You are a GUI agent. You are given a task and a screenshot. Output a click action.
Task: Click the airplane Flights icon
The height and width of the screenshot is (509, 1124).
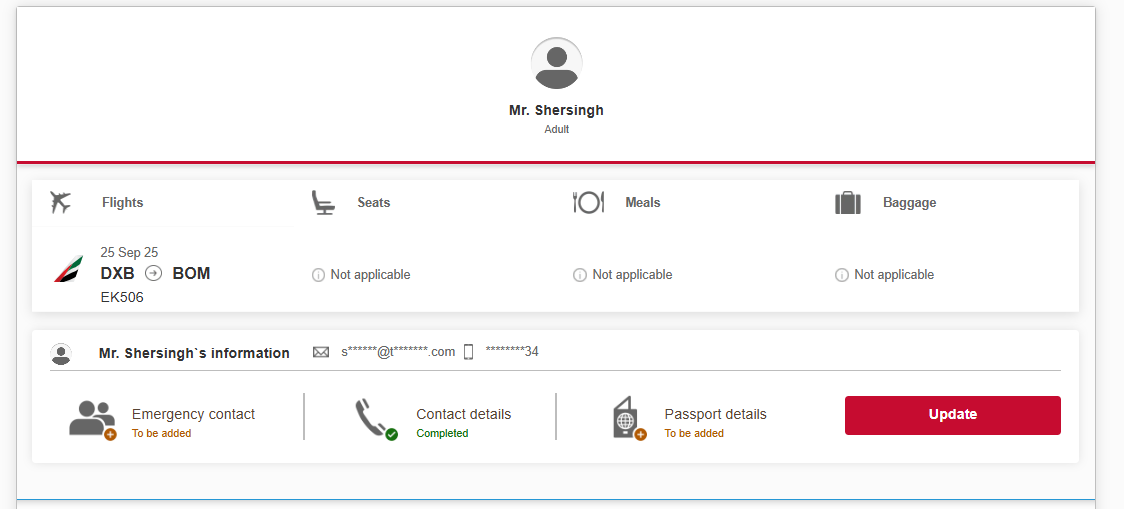(x=61, y=203)
